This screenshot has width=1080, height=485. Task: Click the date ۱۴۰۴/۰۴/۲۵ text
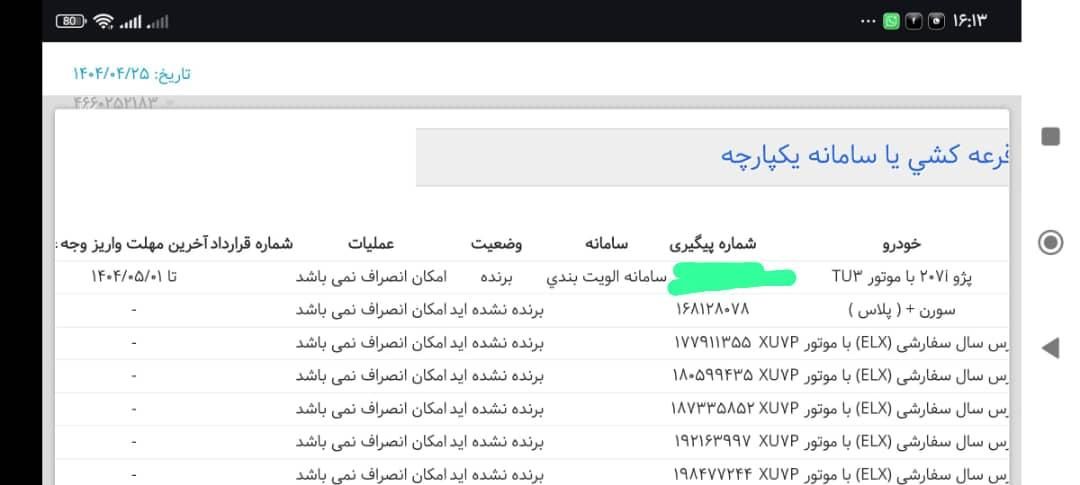pos(112,74)
